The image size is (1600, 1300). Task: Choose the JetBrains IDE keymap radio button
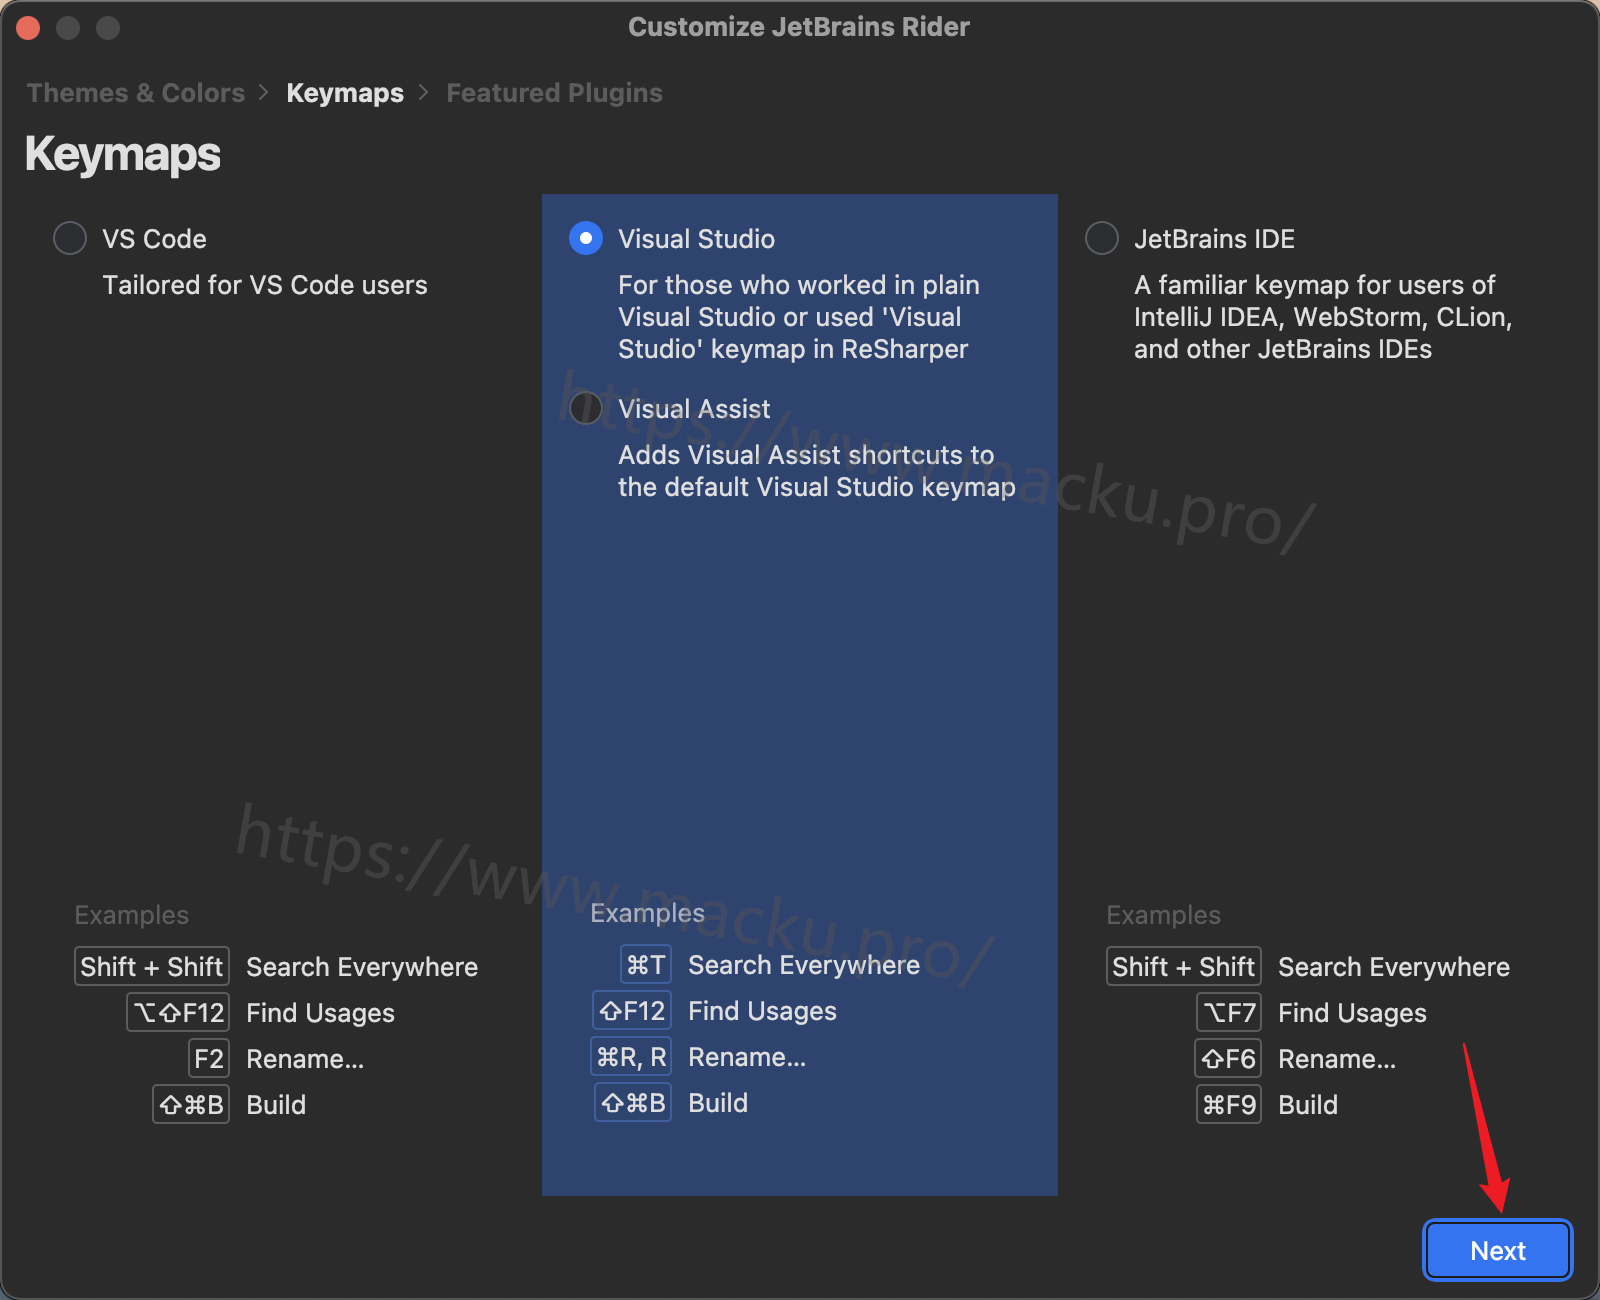[x=1102, y=238]
